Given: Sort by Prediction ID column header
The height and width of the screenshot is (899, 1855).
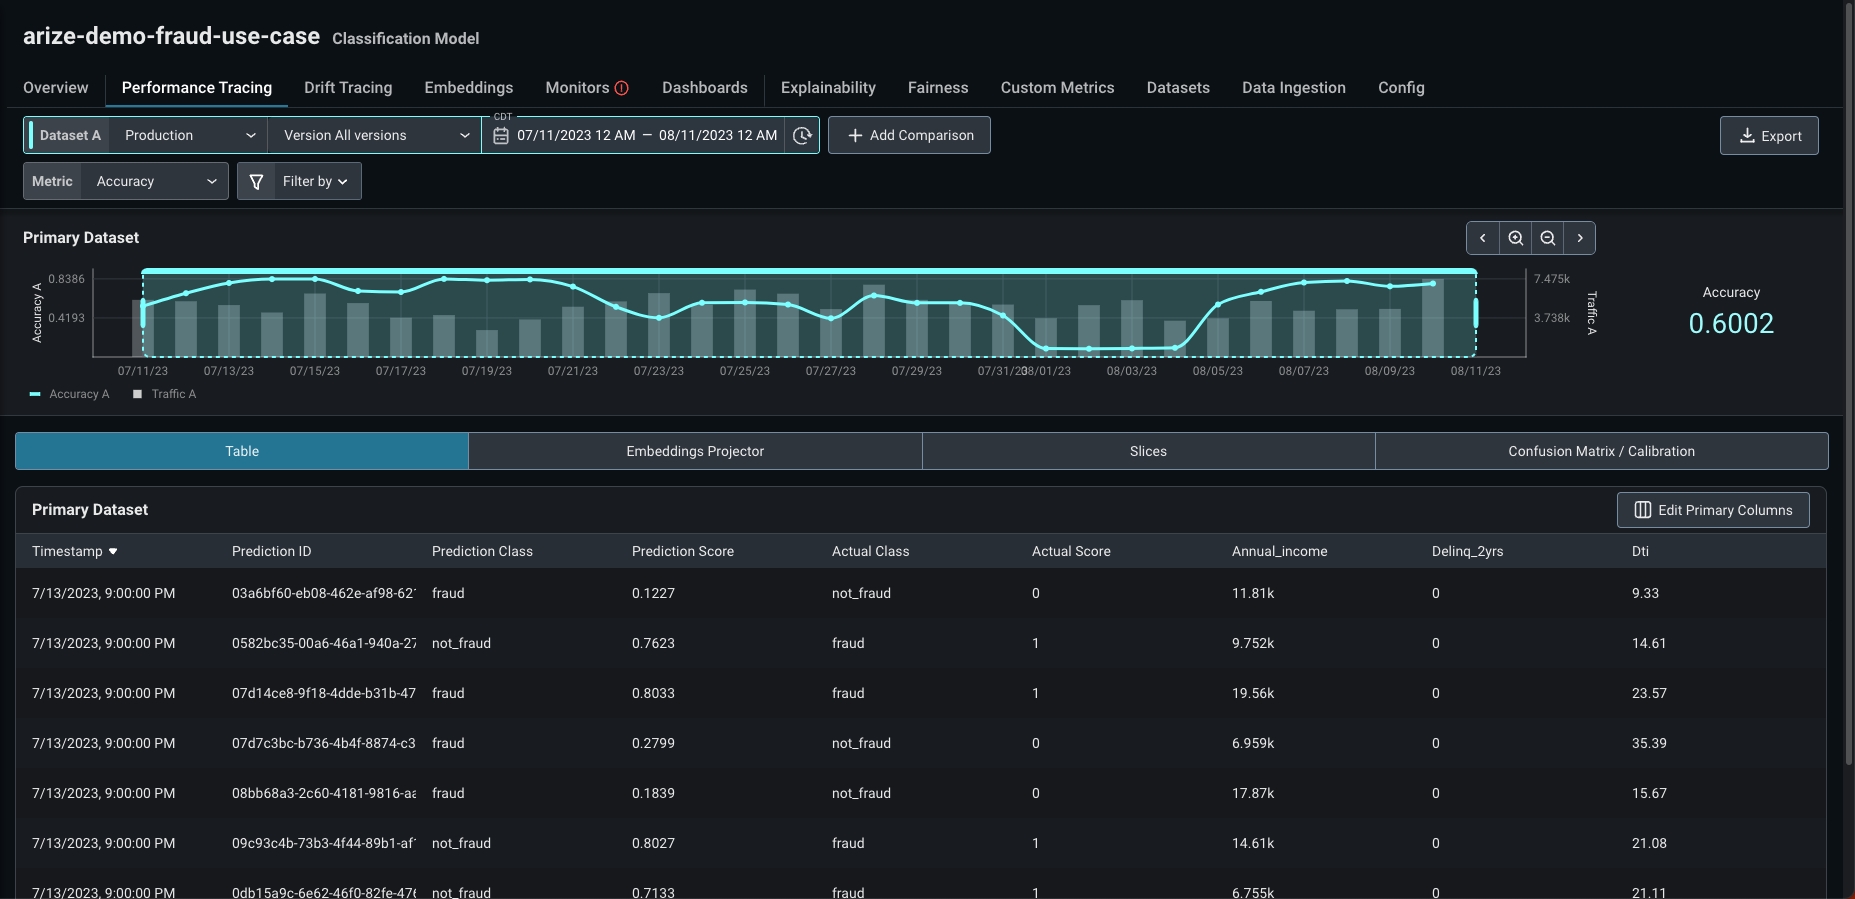Looking at the screenshot, I should point(272,551).
